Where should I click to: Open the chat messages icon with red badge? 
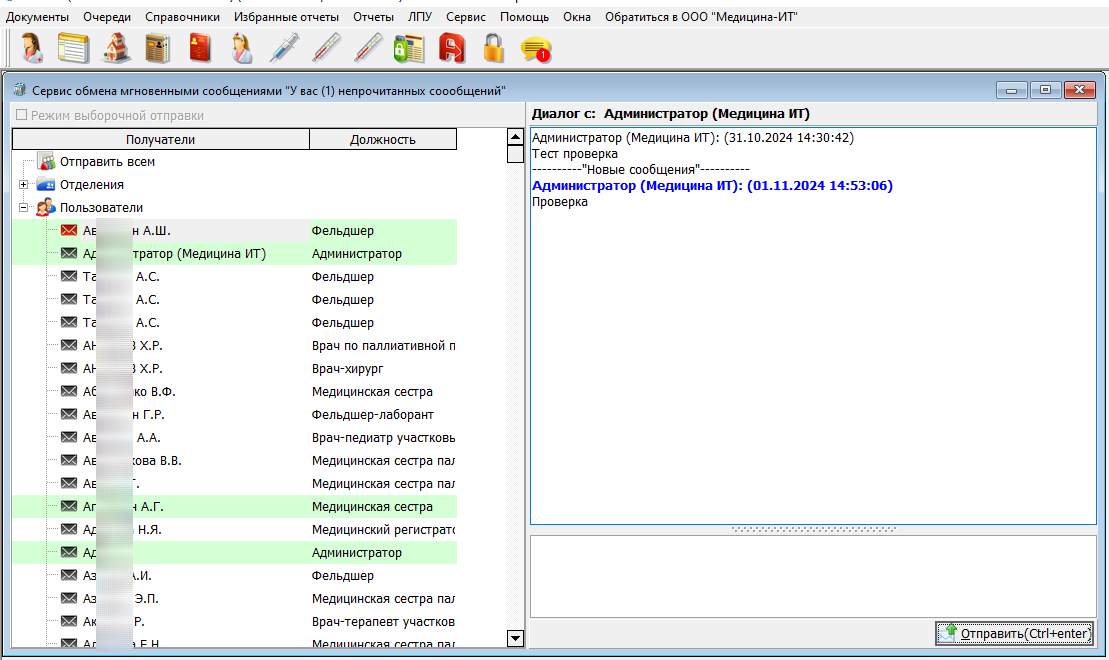pos(535,49)
